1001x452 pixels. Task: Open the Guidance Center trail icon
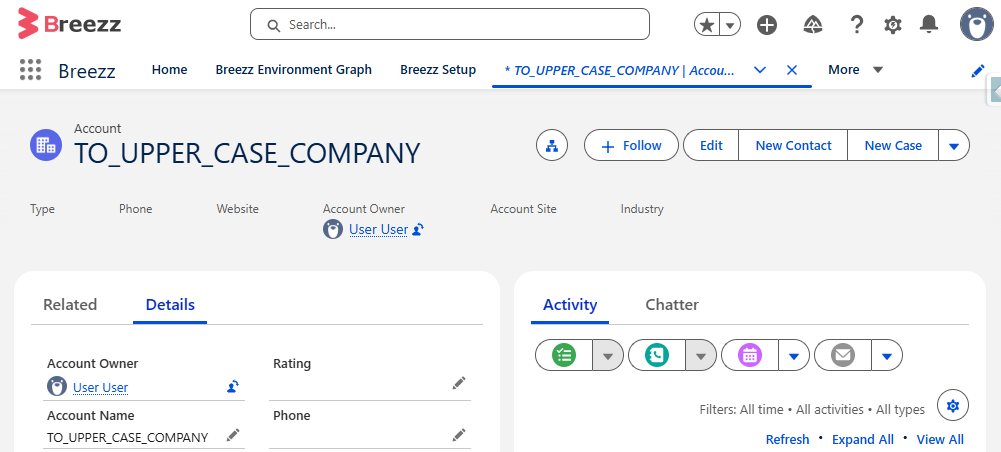(812, 25)
